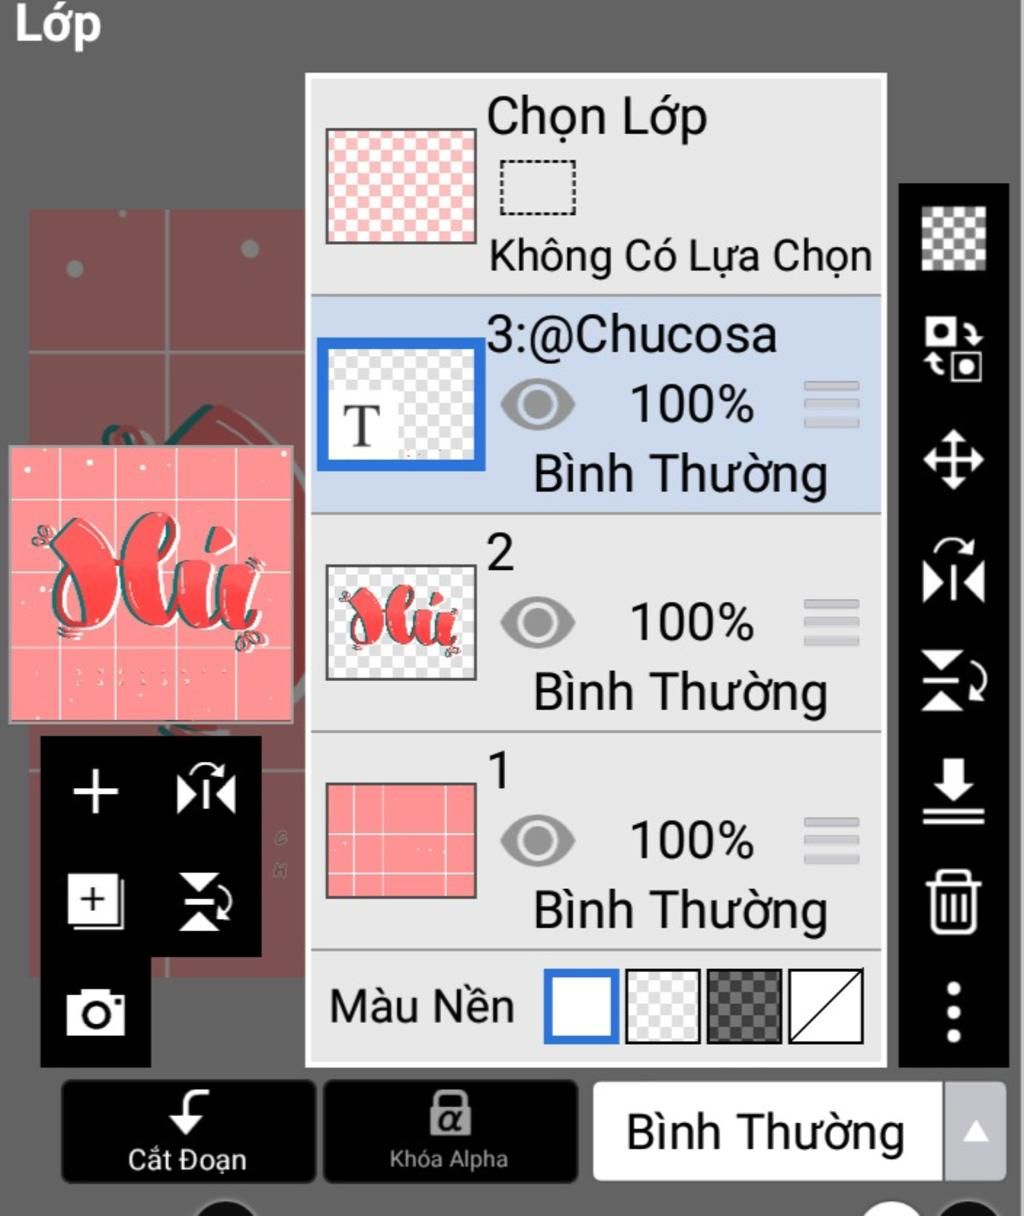Click checkerboard icon at top of right toolbar
The width and height of the screenshot is (1024, 1216).
click(x=953, y=238)
